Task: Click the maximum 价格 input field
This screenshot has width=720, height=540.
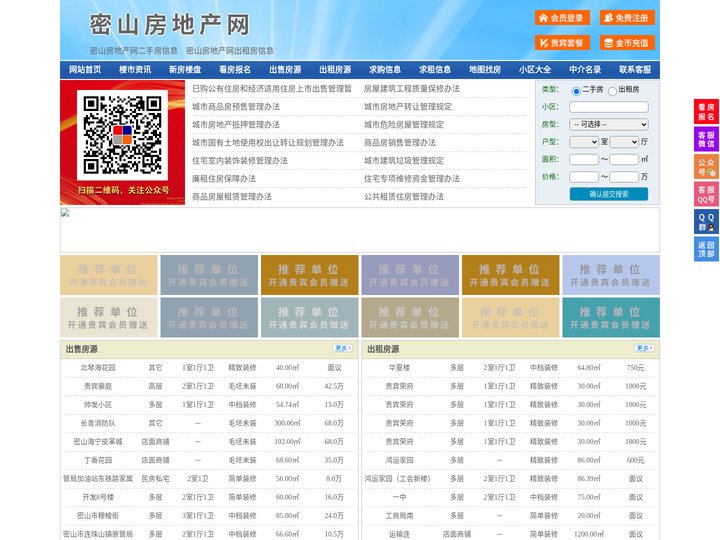Action: pyautogui.click(x=624, y=177)
